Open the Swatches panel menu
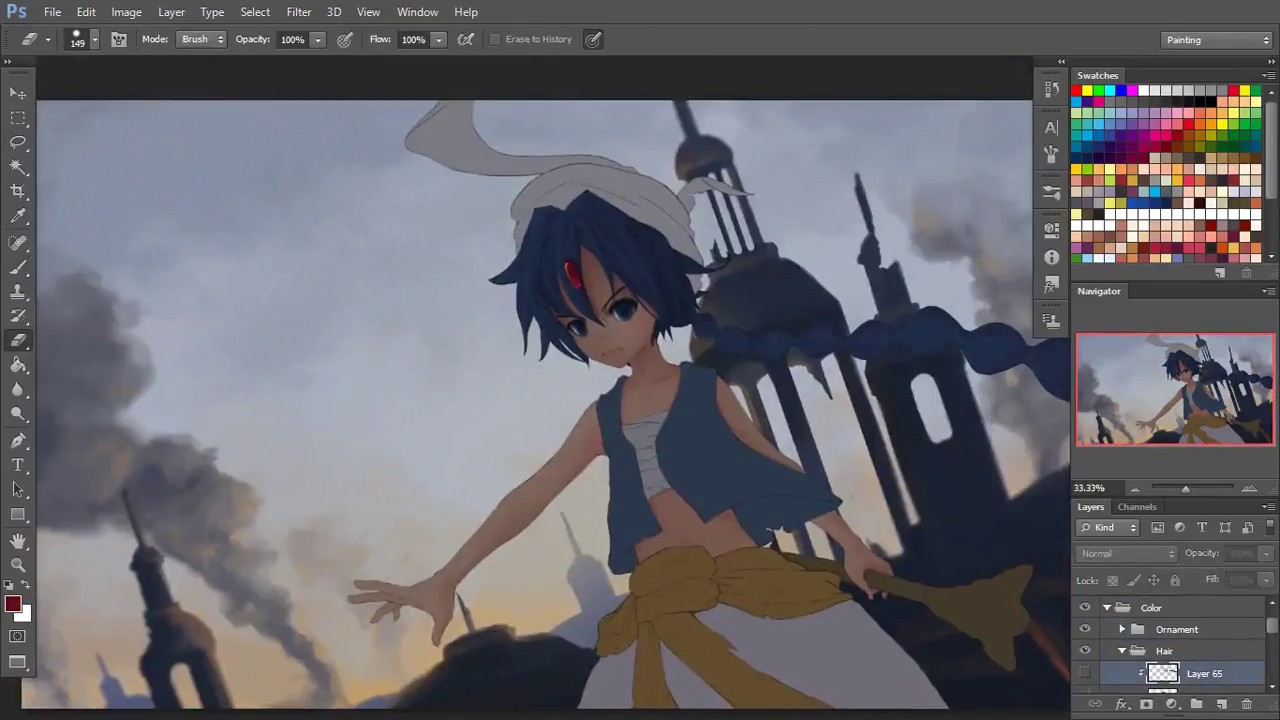 point(1268,76)
